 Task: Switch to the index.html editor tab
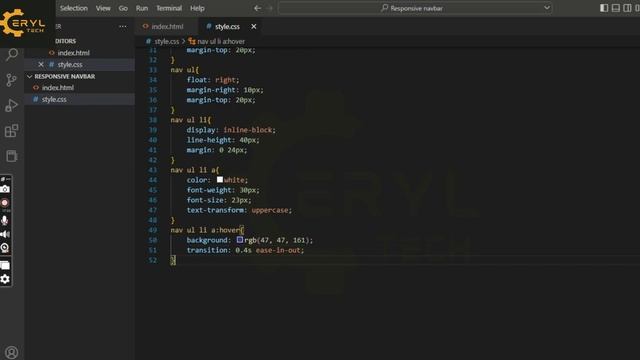pos(167,27)
